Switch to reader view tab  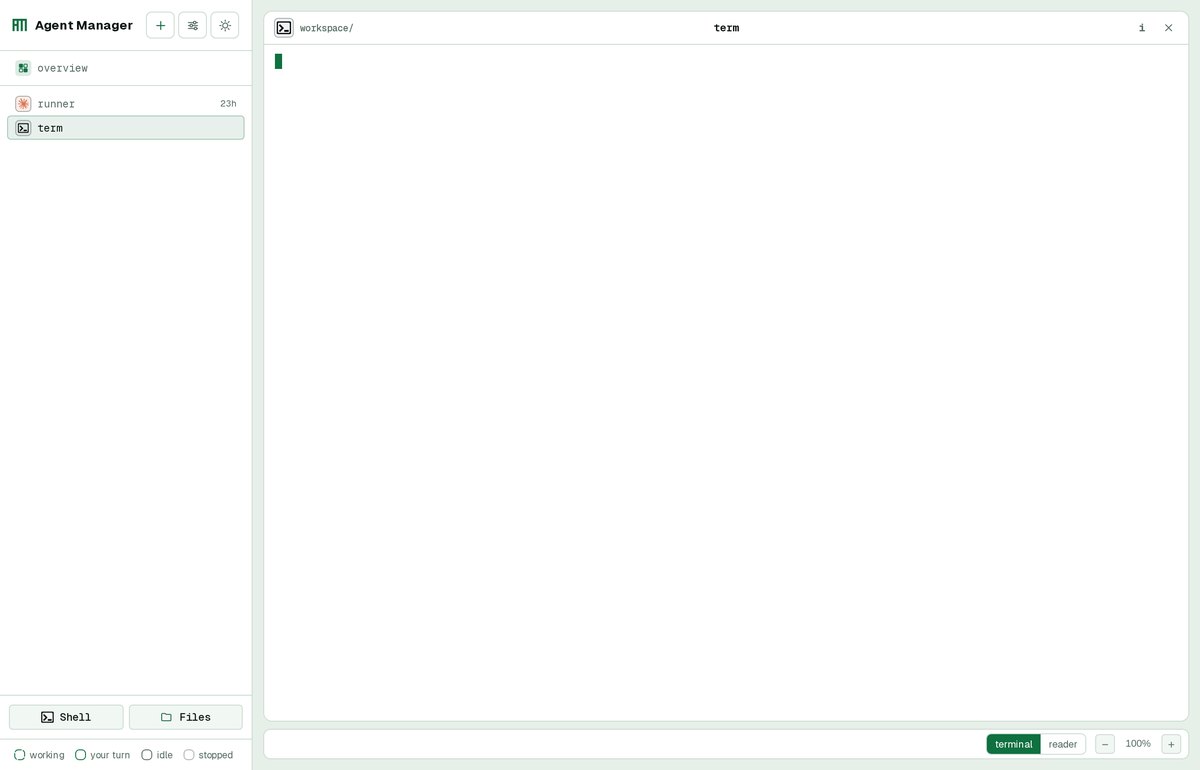click(x=1063, y=744)
